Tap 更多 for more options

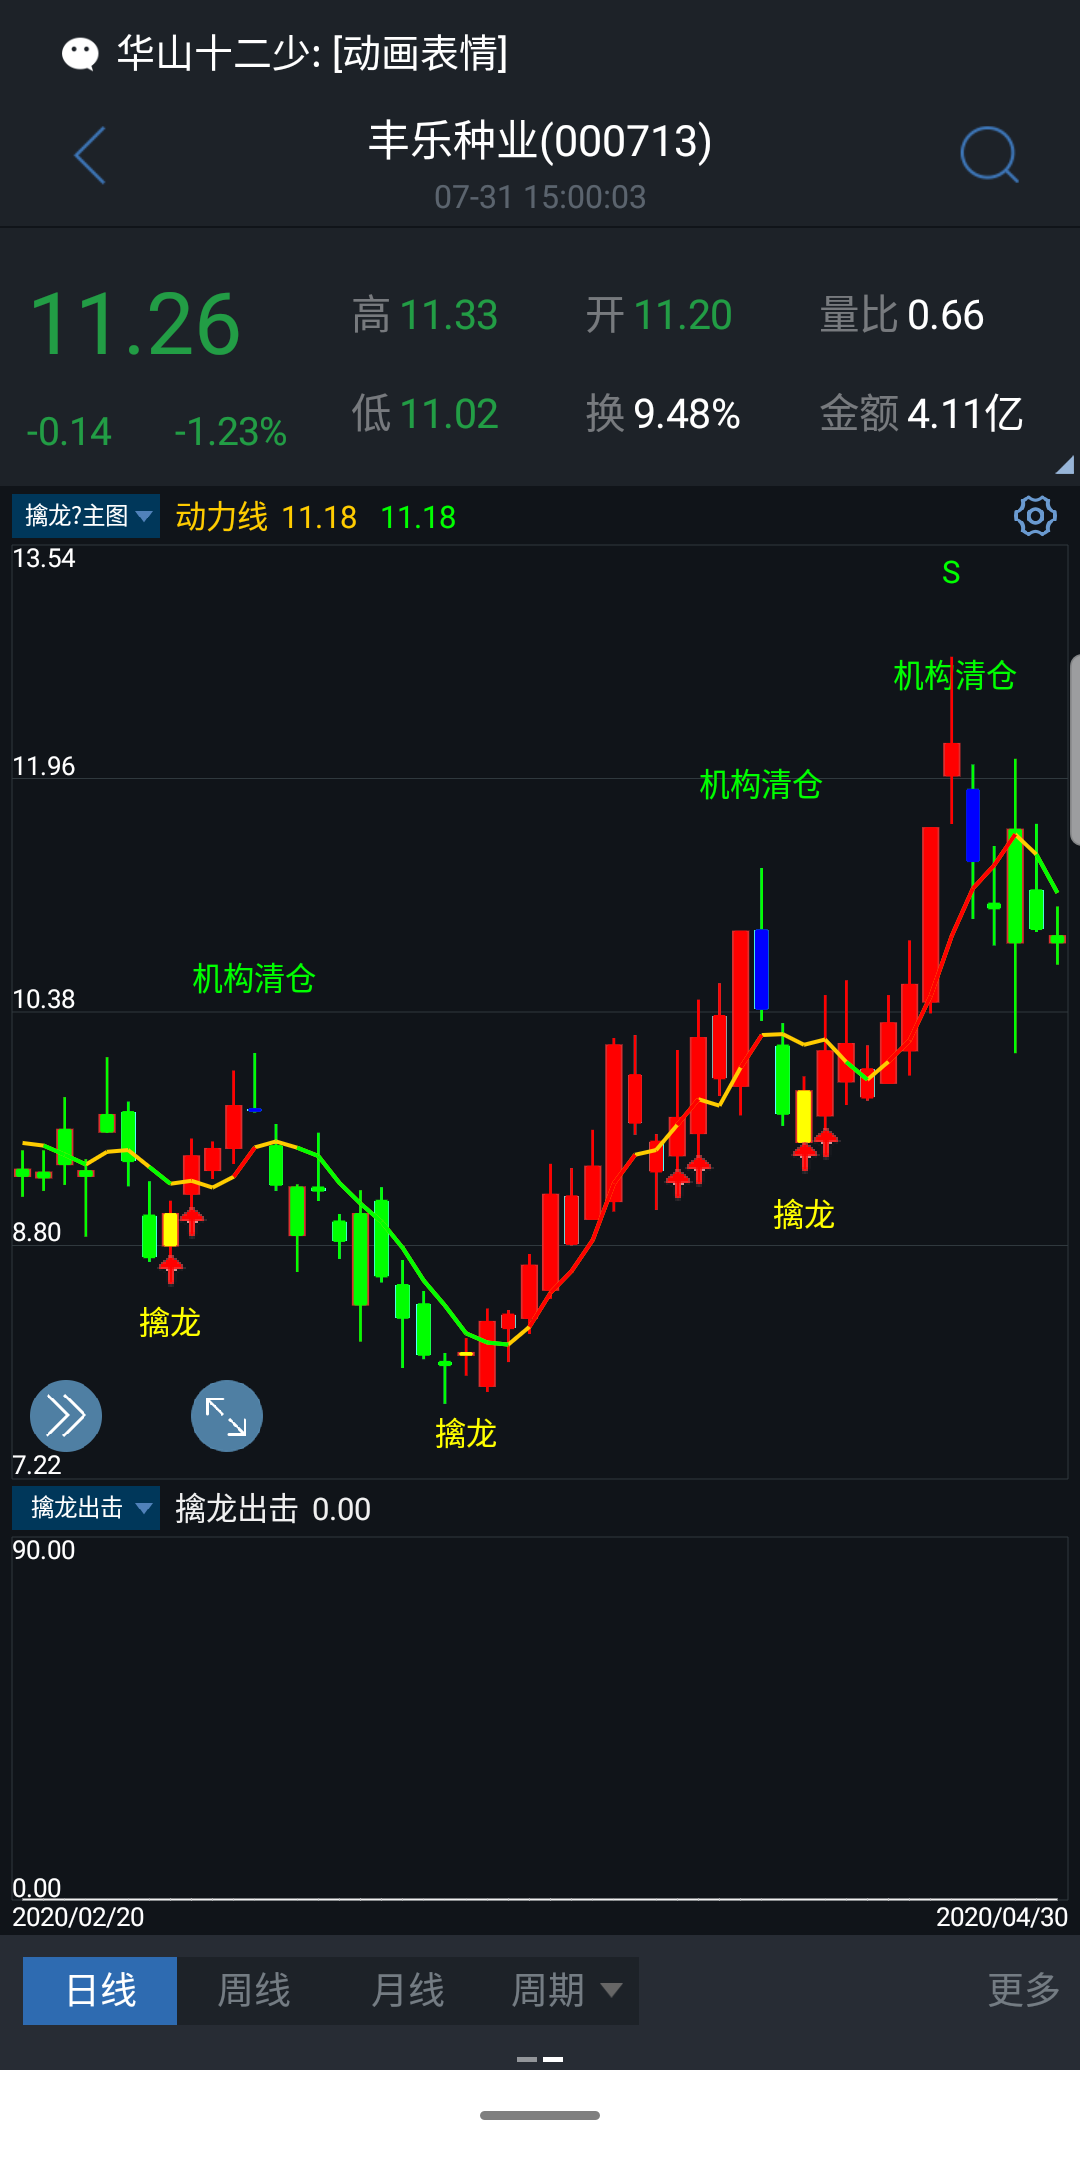[1022, 1990]
